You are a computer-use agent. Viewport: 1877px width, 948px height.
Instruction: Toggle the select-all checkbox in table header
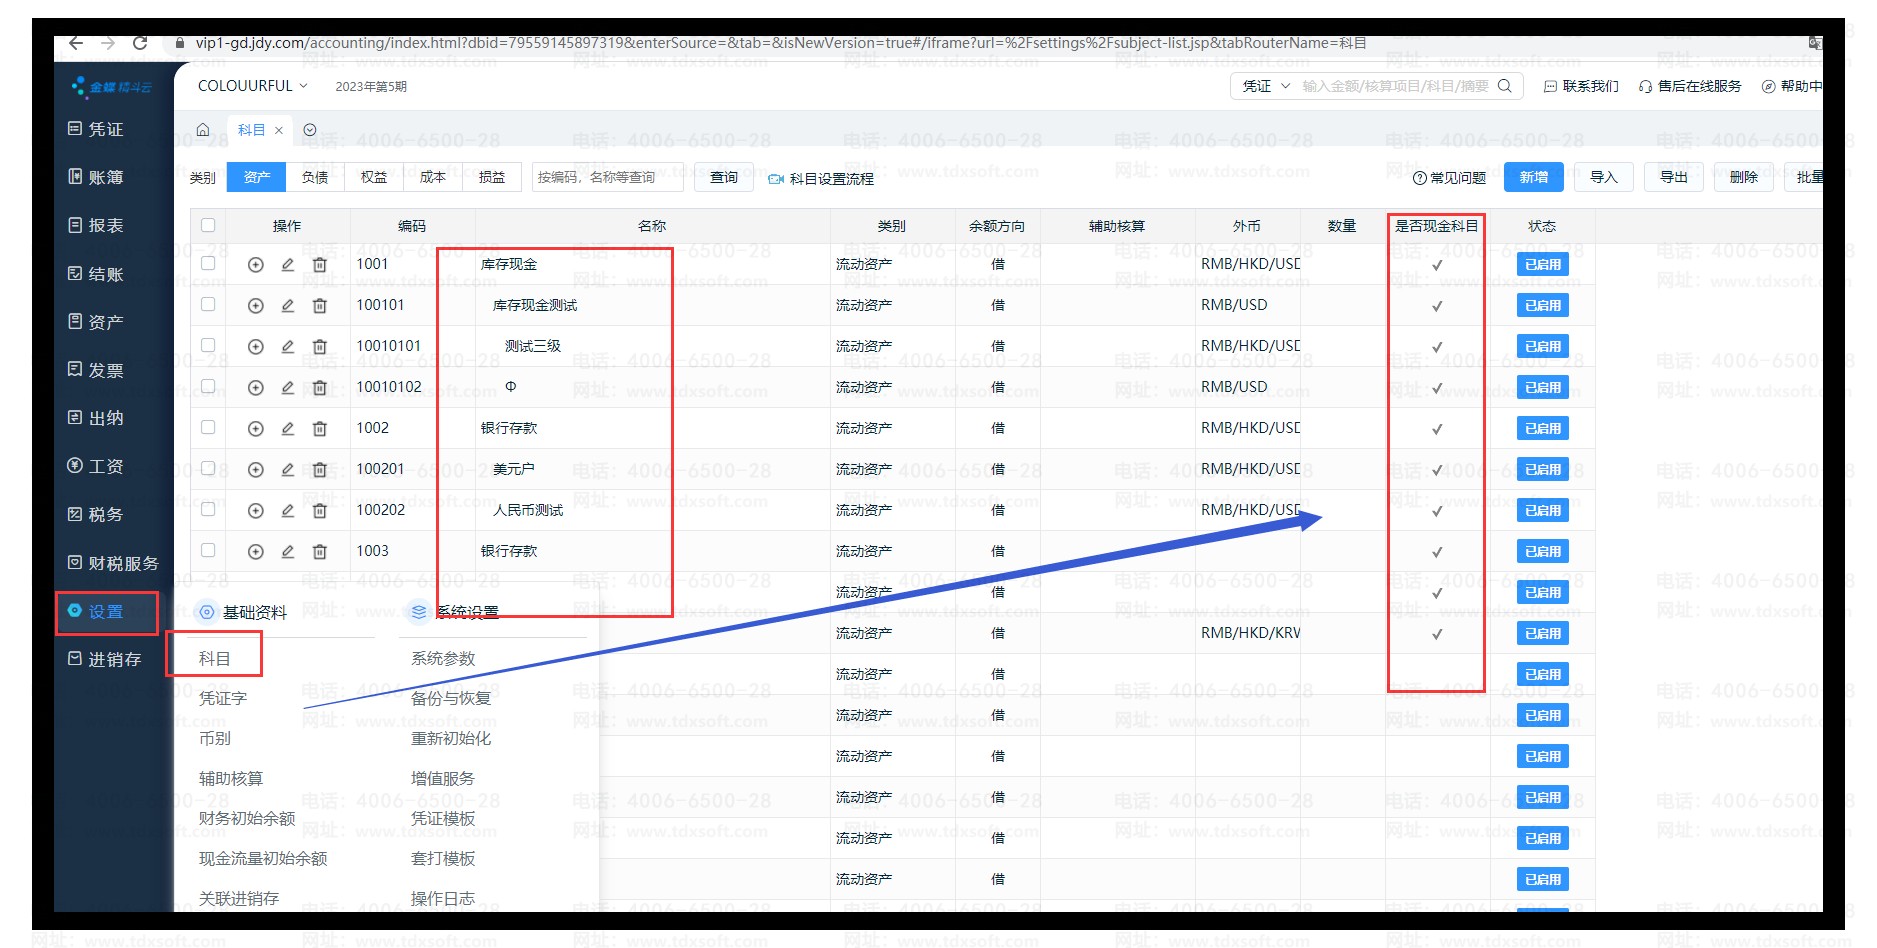[208, 226]
